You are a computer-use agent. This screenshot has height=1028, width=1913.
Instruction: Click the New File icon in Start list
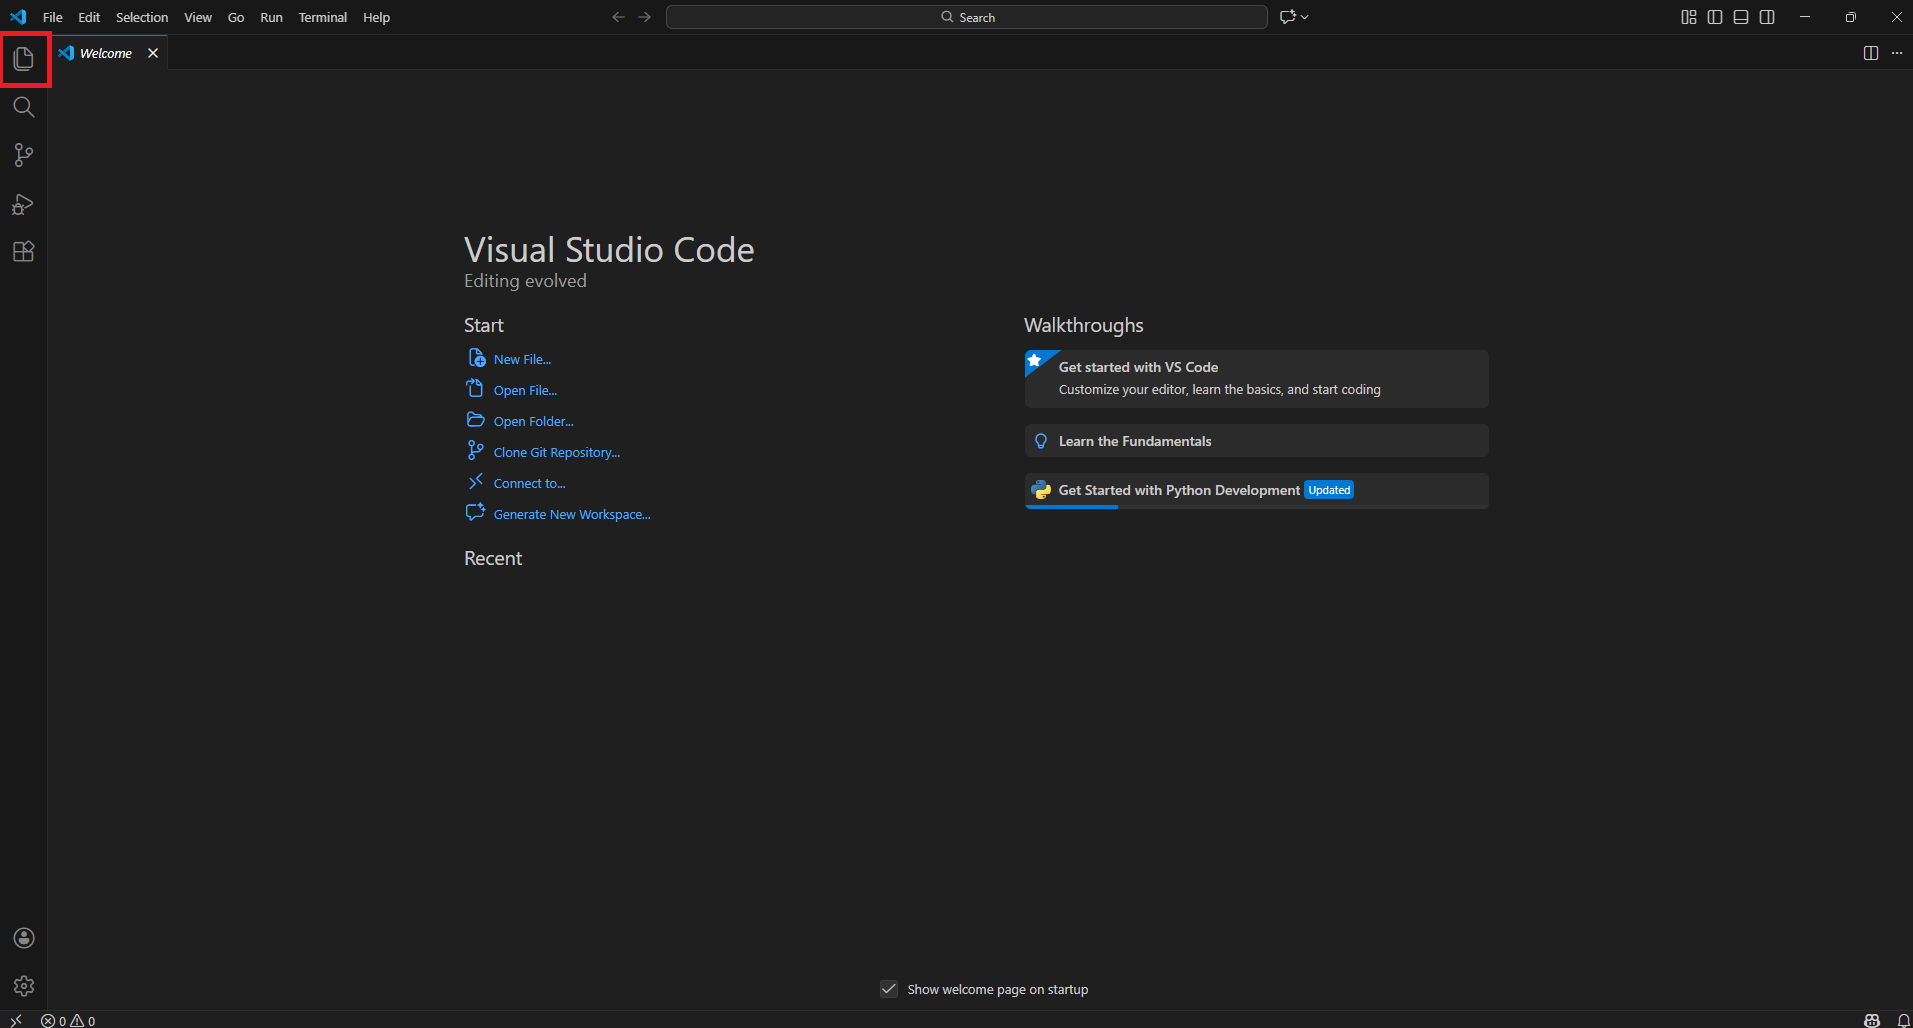pos(477,358)
